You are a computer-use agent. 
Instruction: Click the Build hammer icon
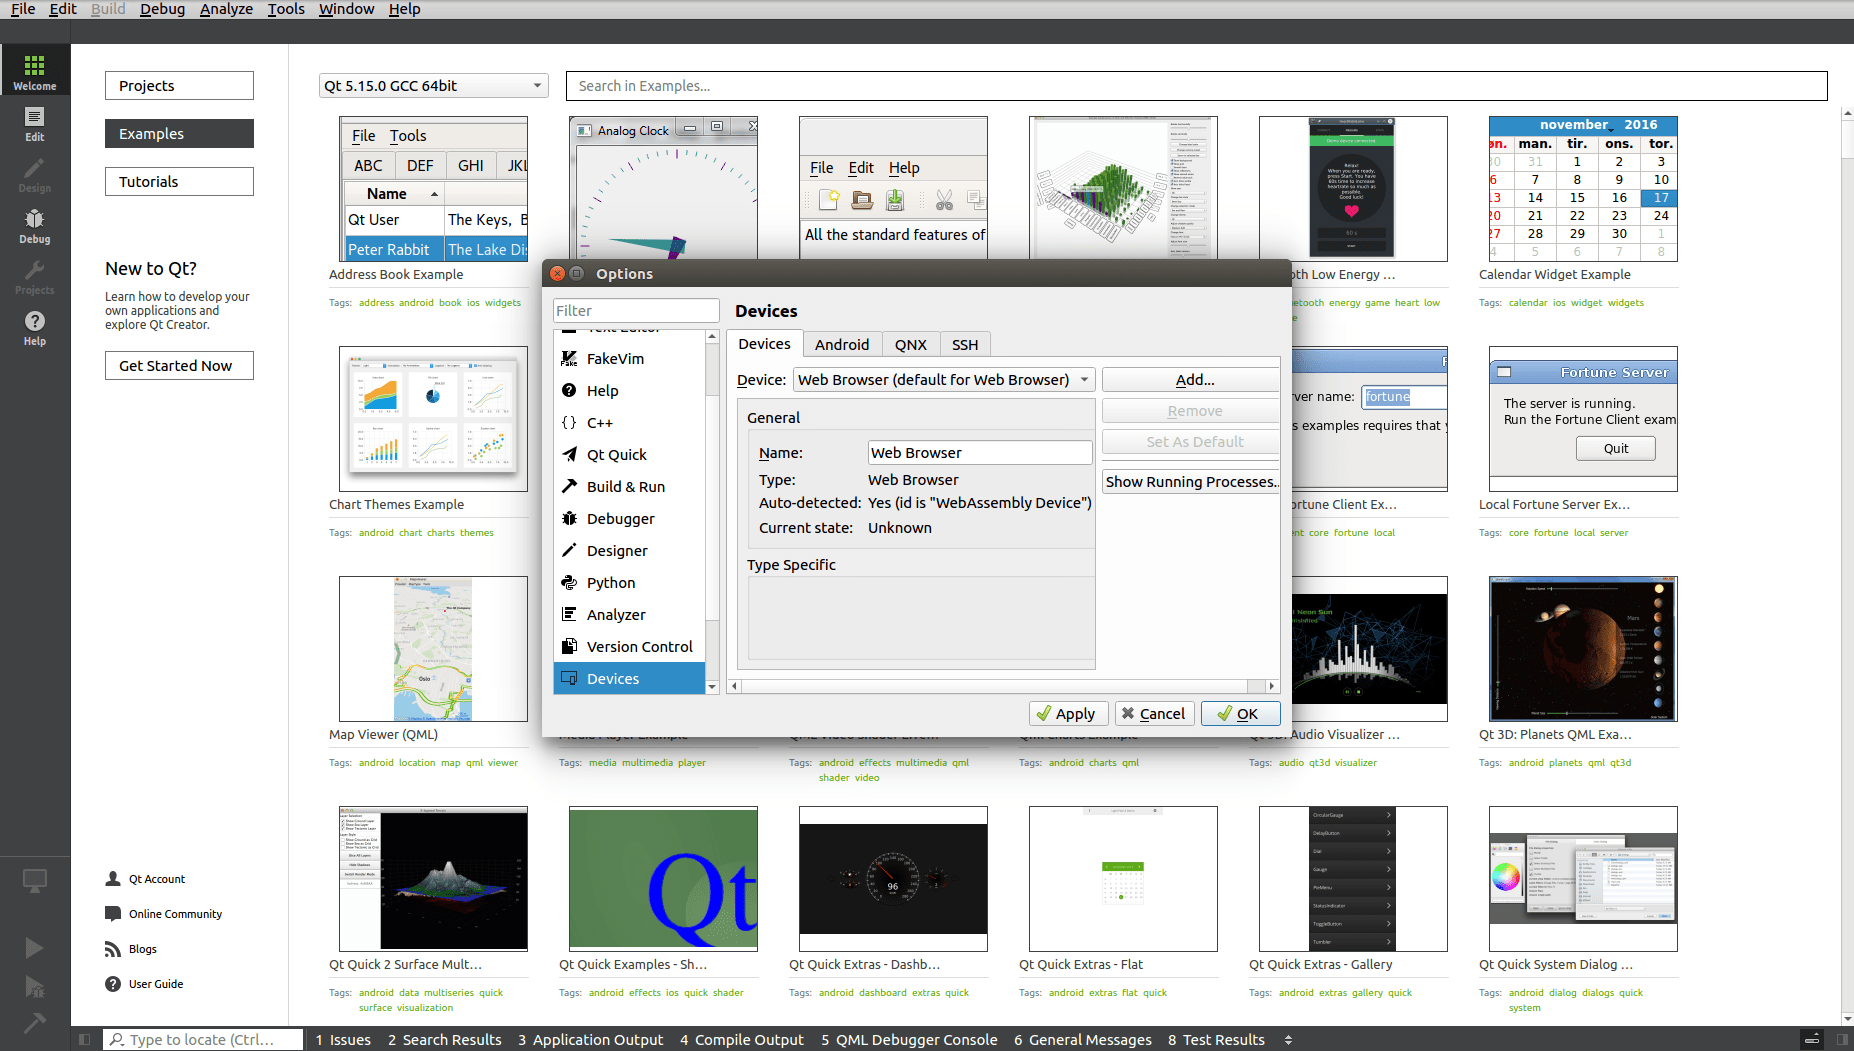34,1022
